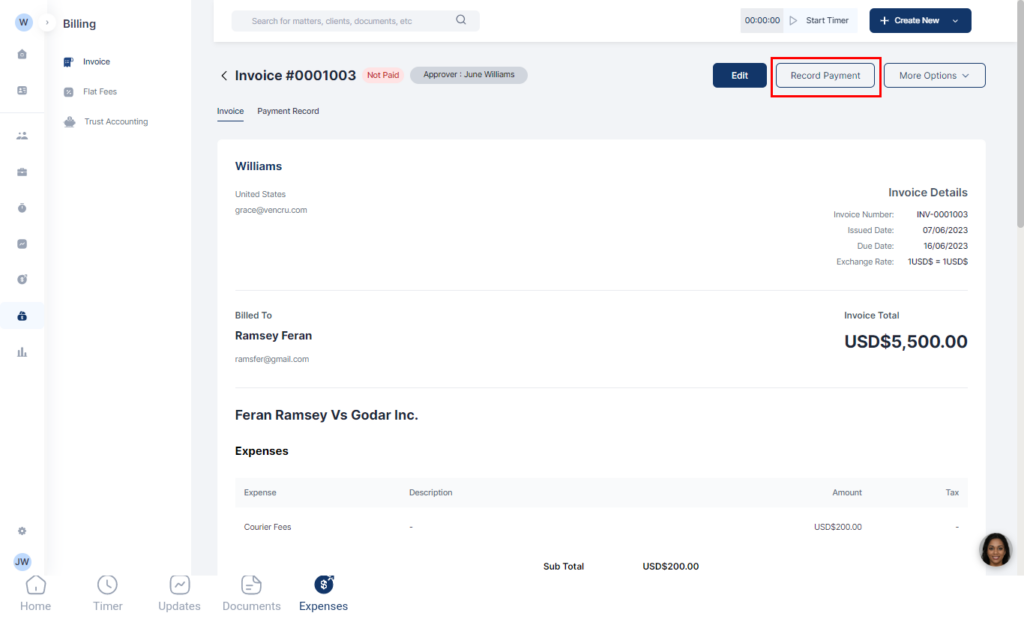
Task: Switch to the Payment Record tab
Action: coord(288,111)
